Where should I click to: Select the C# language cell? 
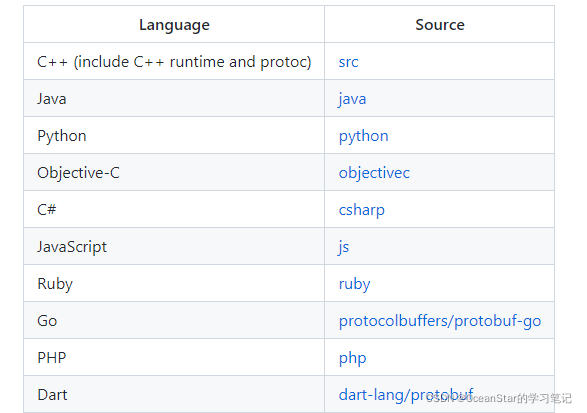click(x=174, y=209)
